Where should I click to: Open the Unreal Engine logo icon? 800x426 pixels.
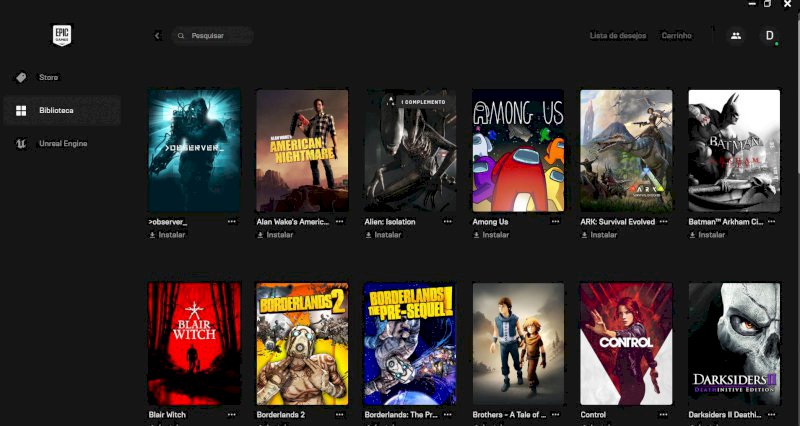21,143
